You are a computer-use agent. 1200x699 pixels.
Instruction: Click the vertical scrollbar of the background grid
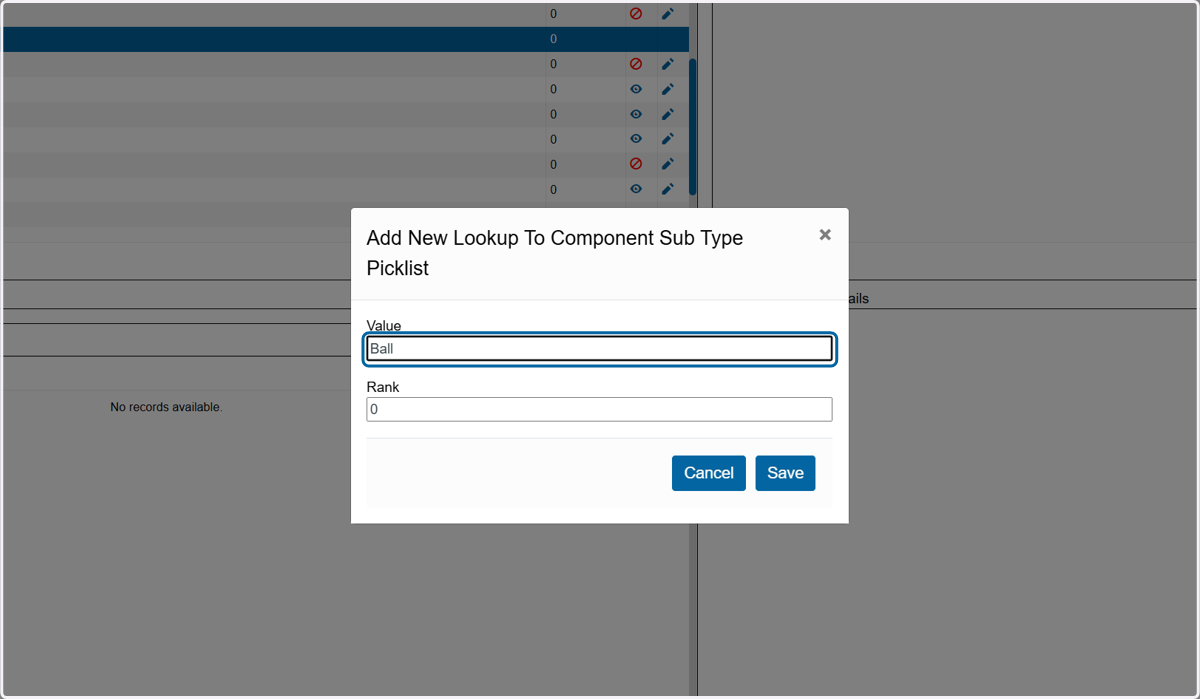693,125
